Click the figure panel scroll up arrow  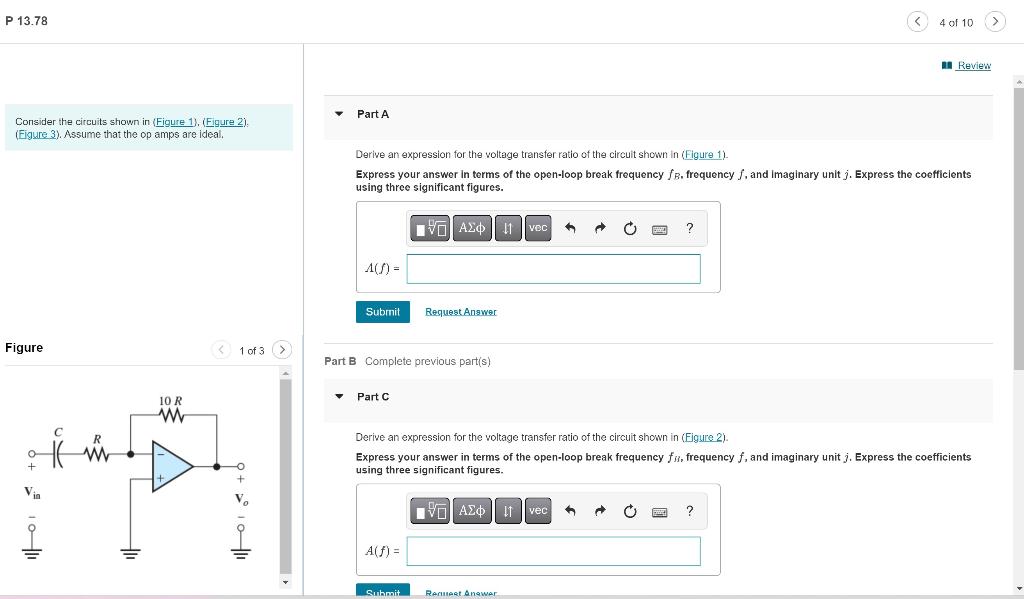tap(285, 373)
